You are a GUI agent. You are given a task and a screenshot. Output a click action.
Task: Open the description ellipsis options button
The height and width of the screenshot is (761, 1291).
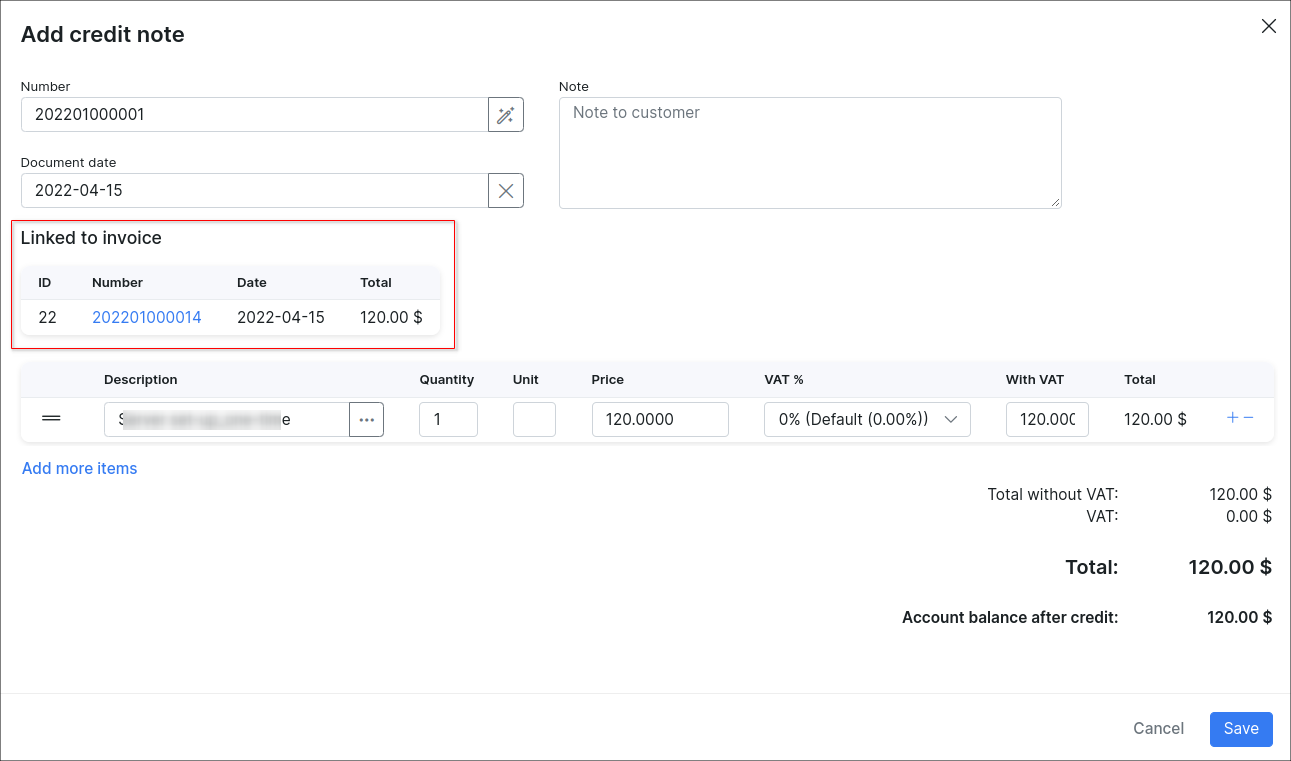(366, 420)
